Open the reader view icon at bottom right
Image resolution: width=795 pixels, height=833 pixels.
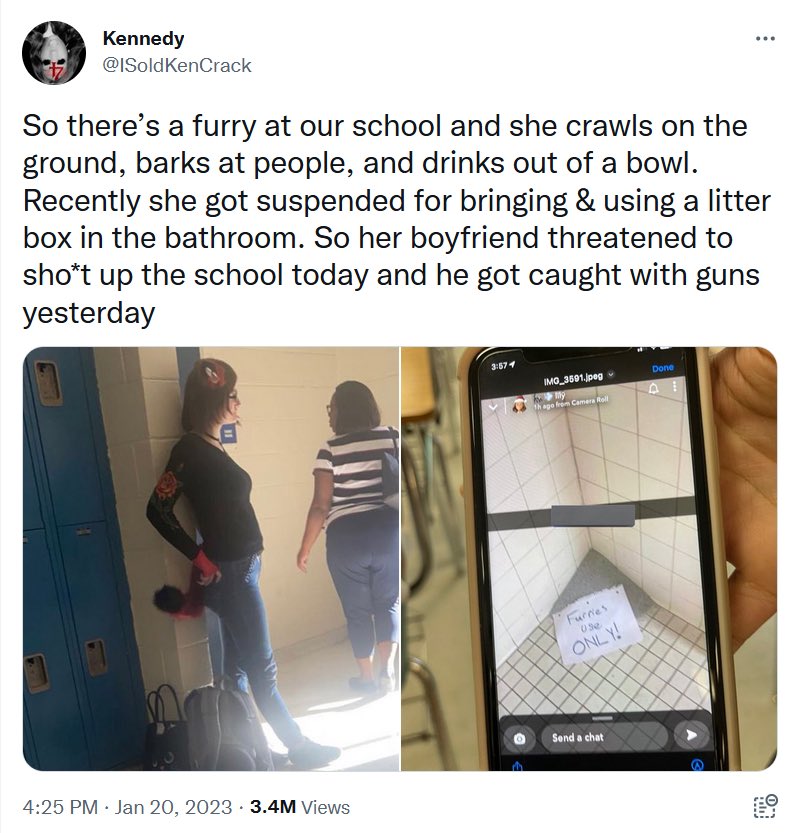point(765,806)
